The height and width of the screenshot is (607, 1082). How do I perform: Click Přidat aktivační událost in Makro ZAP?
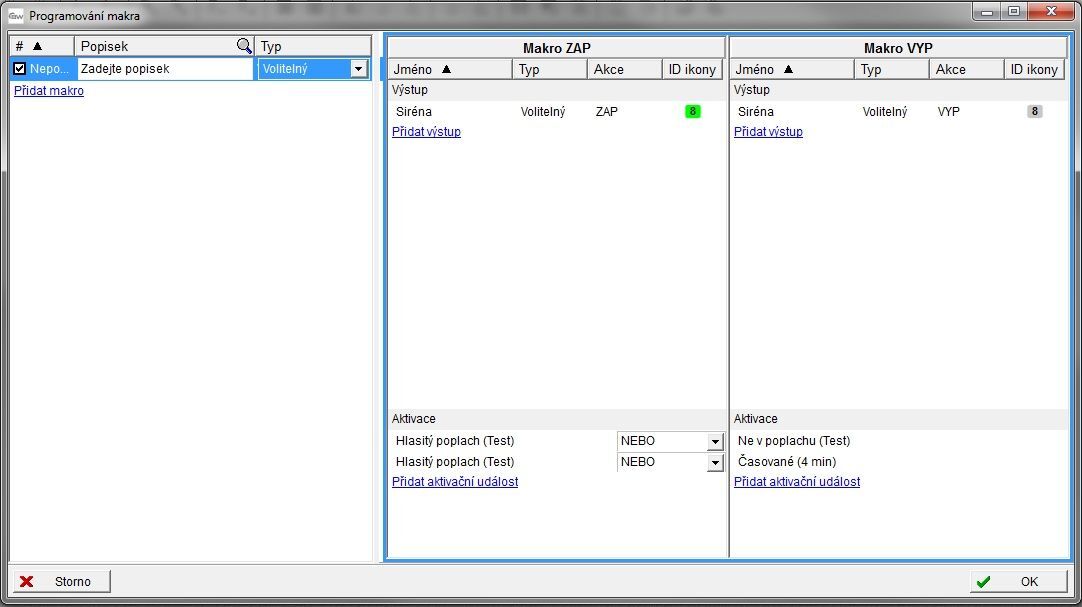(455, 482)
